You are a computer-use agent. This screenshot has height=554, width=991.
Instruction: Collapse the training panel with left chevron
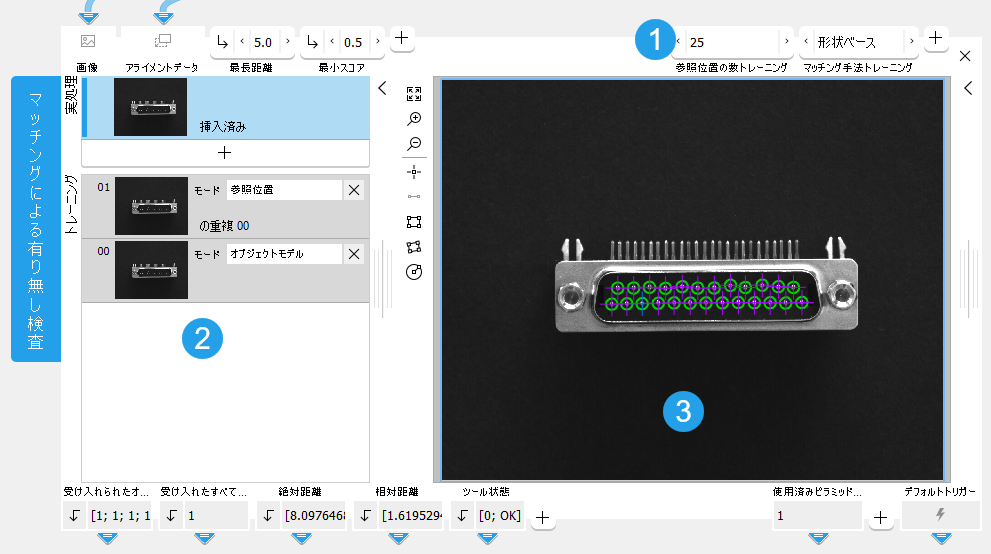(382, 89)
